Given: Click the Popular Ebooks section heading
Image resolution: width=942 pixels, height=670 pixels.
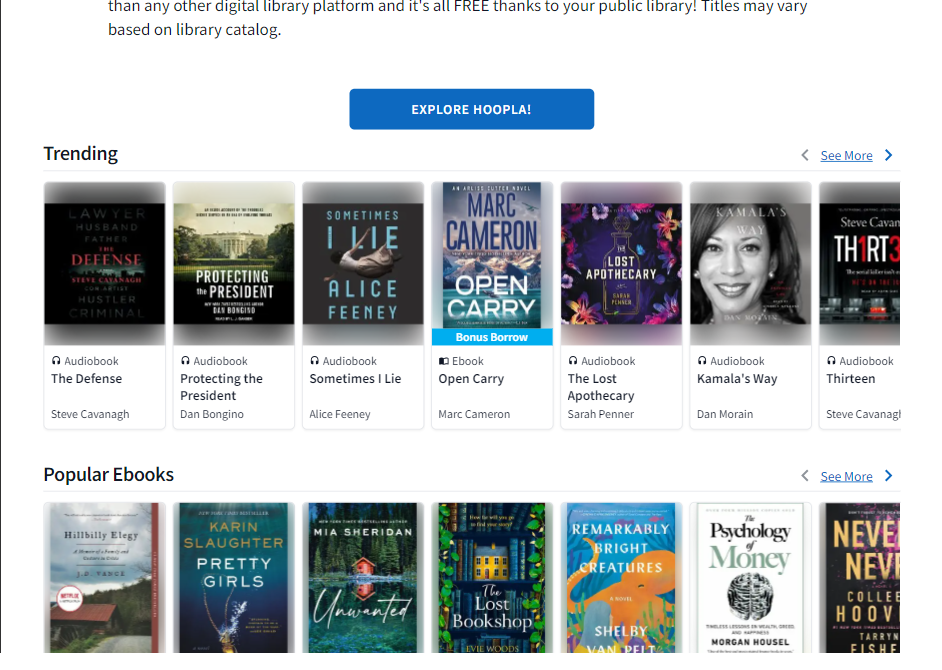Looking at the screenshot, I should pyautogui.click(x=109, y=475).
